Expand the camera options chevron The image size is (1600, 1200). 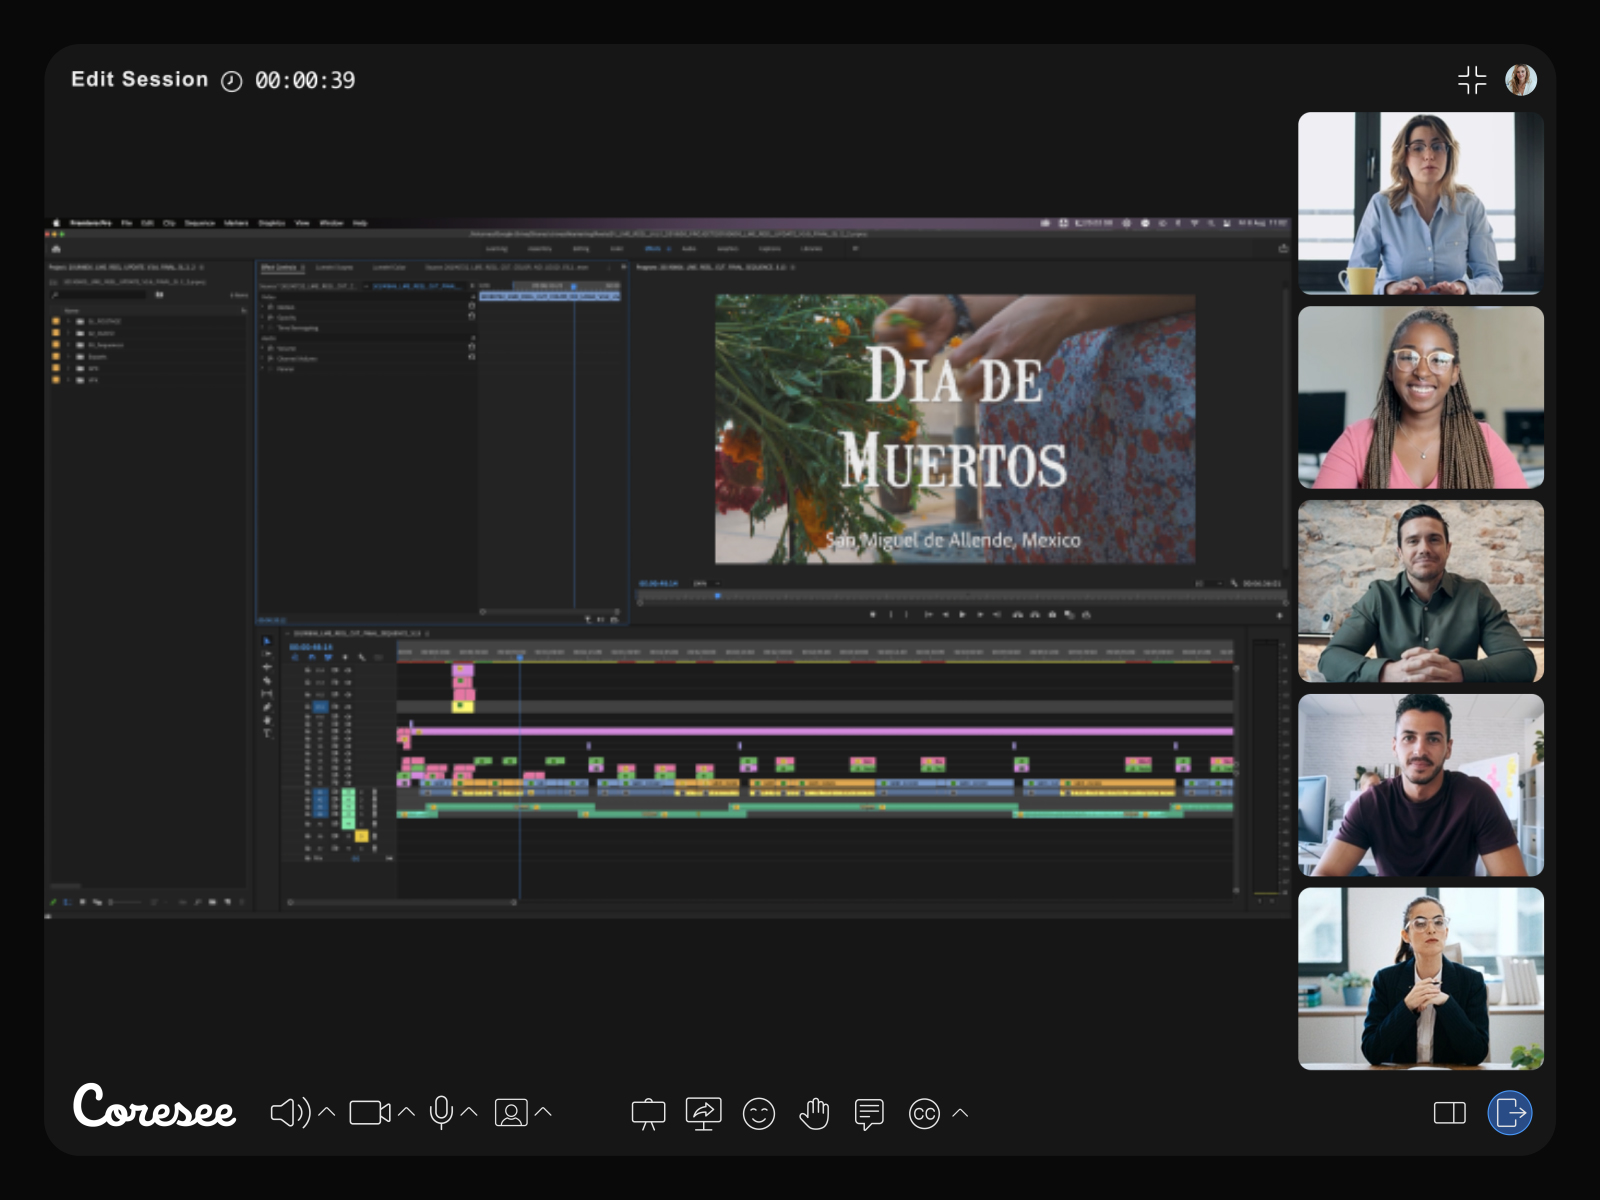pyautogui.click(x=406, y=1112)
